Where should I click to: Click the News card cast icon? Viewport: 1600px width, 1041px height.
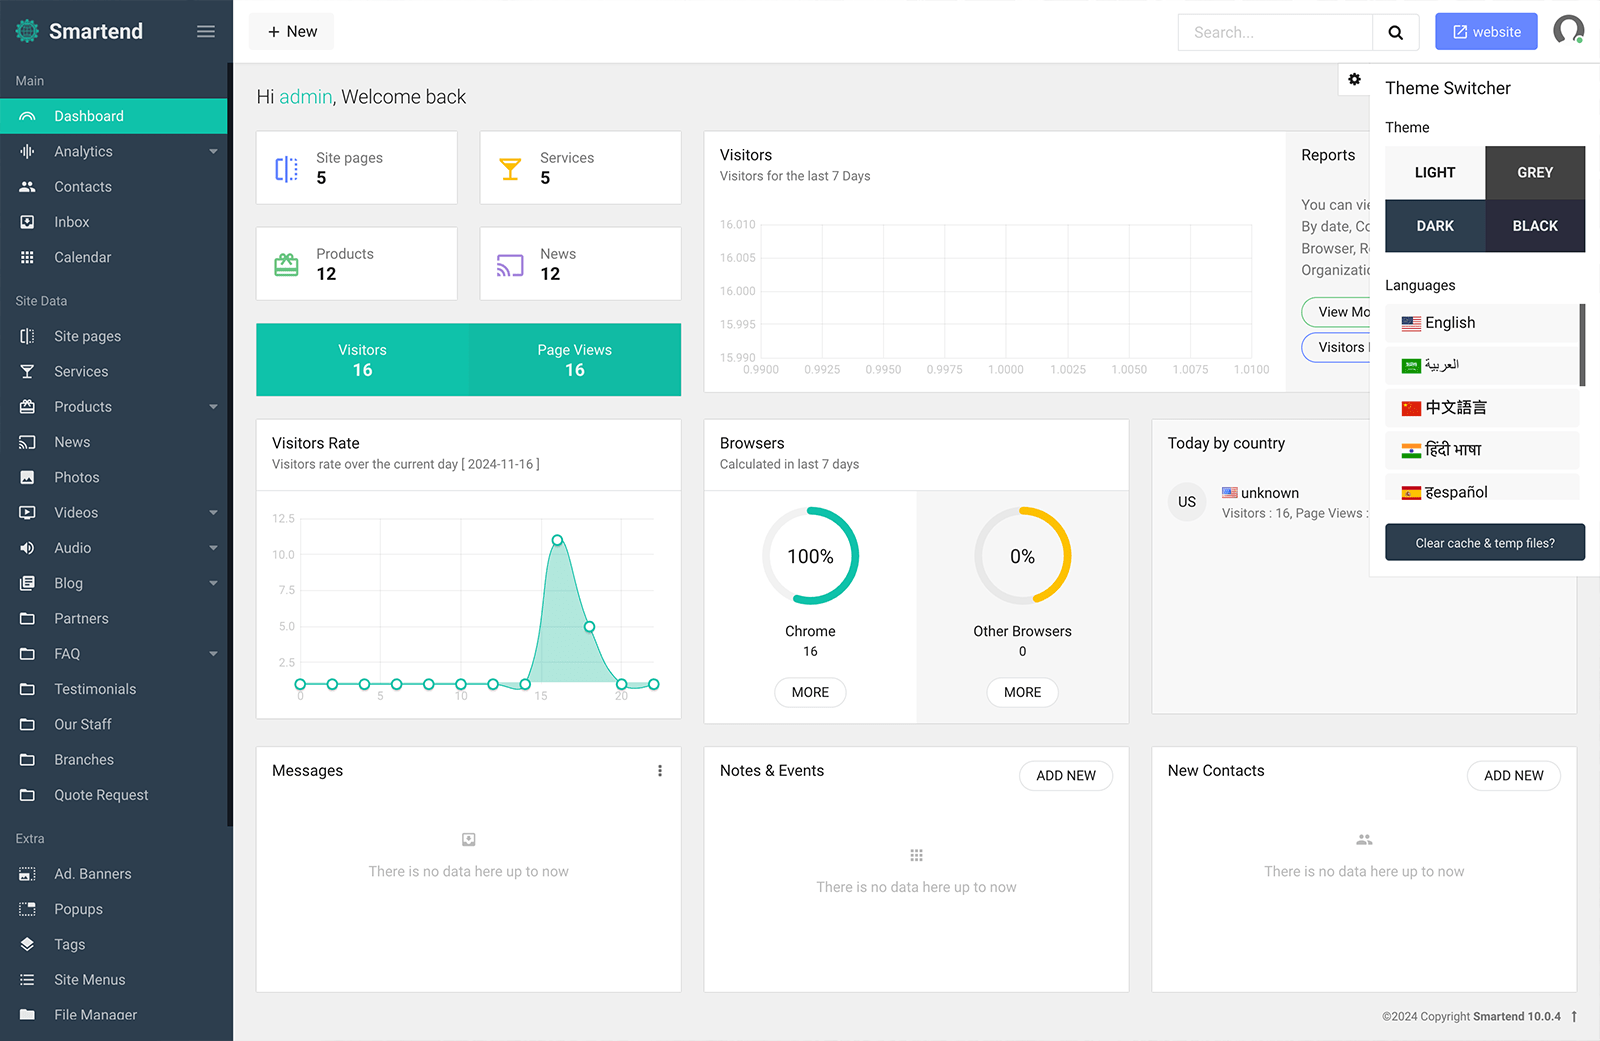[x=510, y=265]
